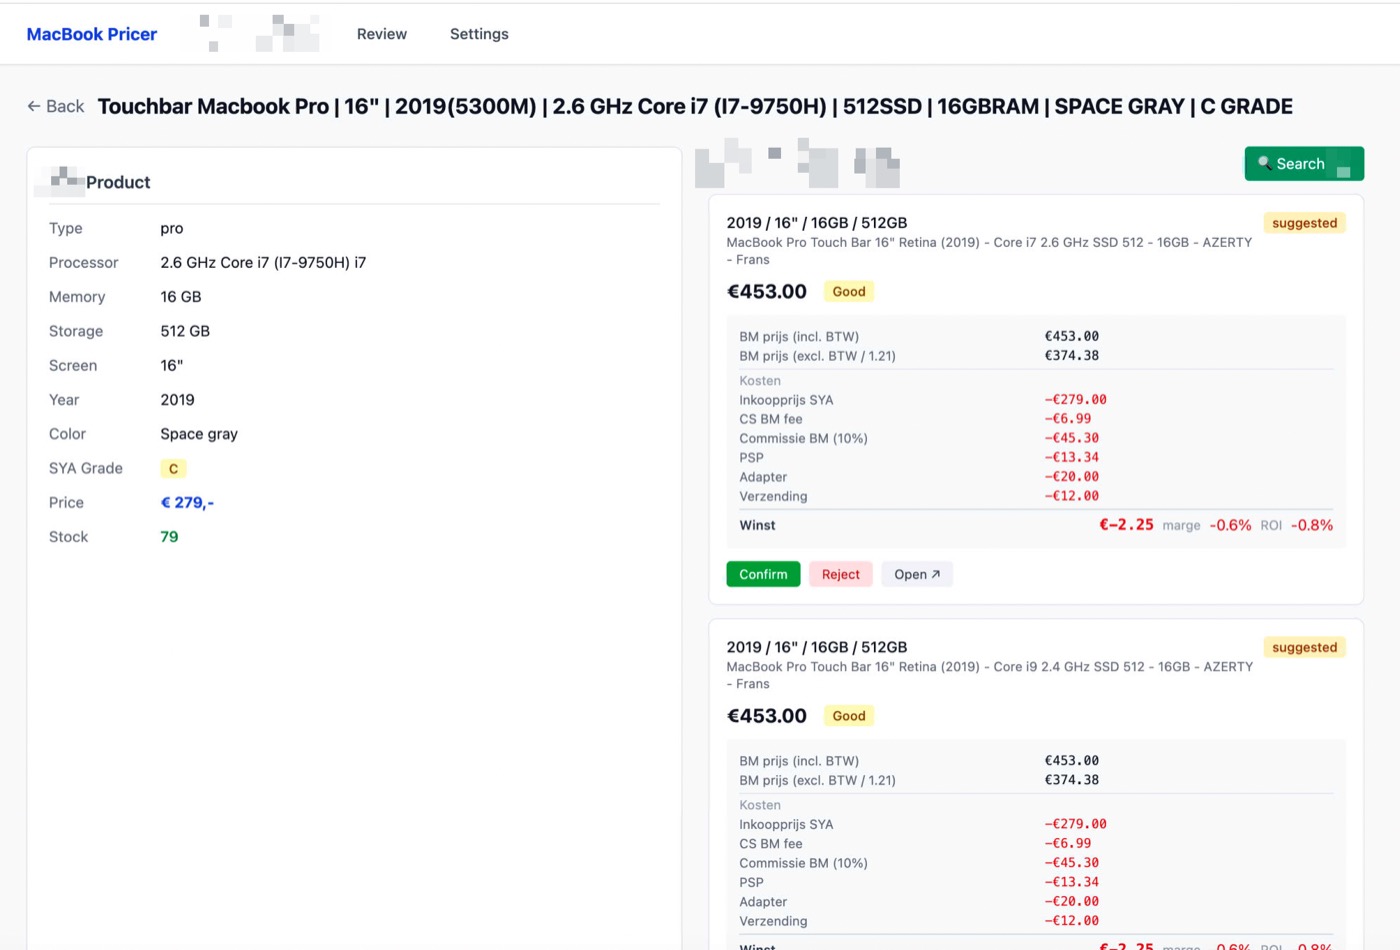This screenshot has height=950, width=1400.
Task: Click first listing title 2019 / 16" / 16GB / 512GB
Action: coord(817,223)
